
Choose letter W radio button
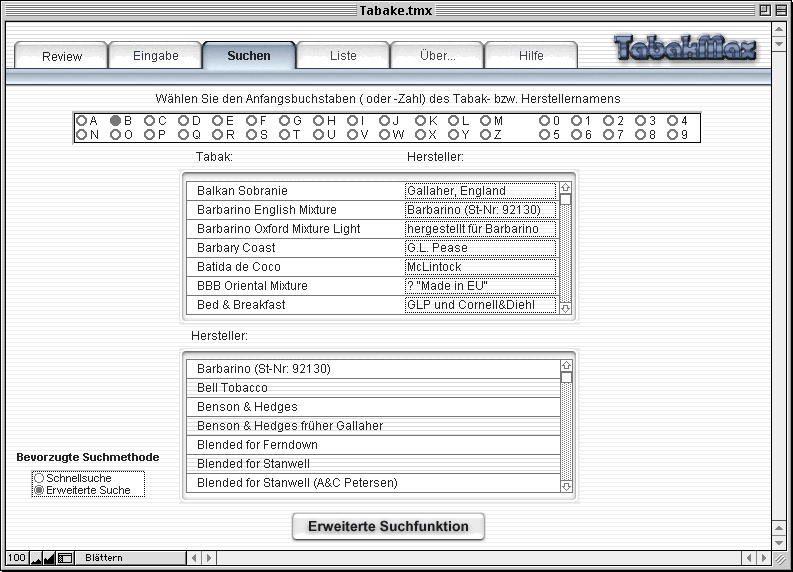(384, 135)
